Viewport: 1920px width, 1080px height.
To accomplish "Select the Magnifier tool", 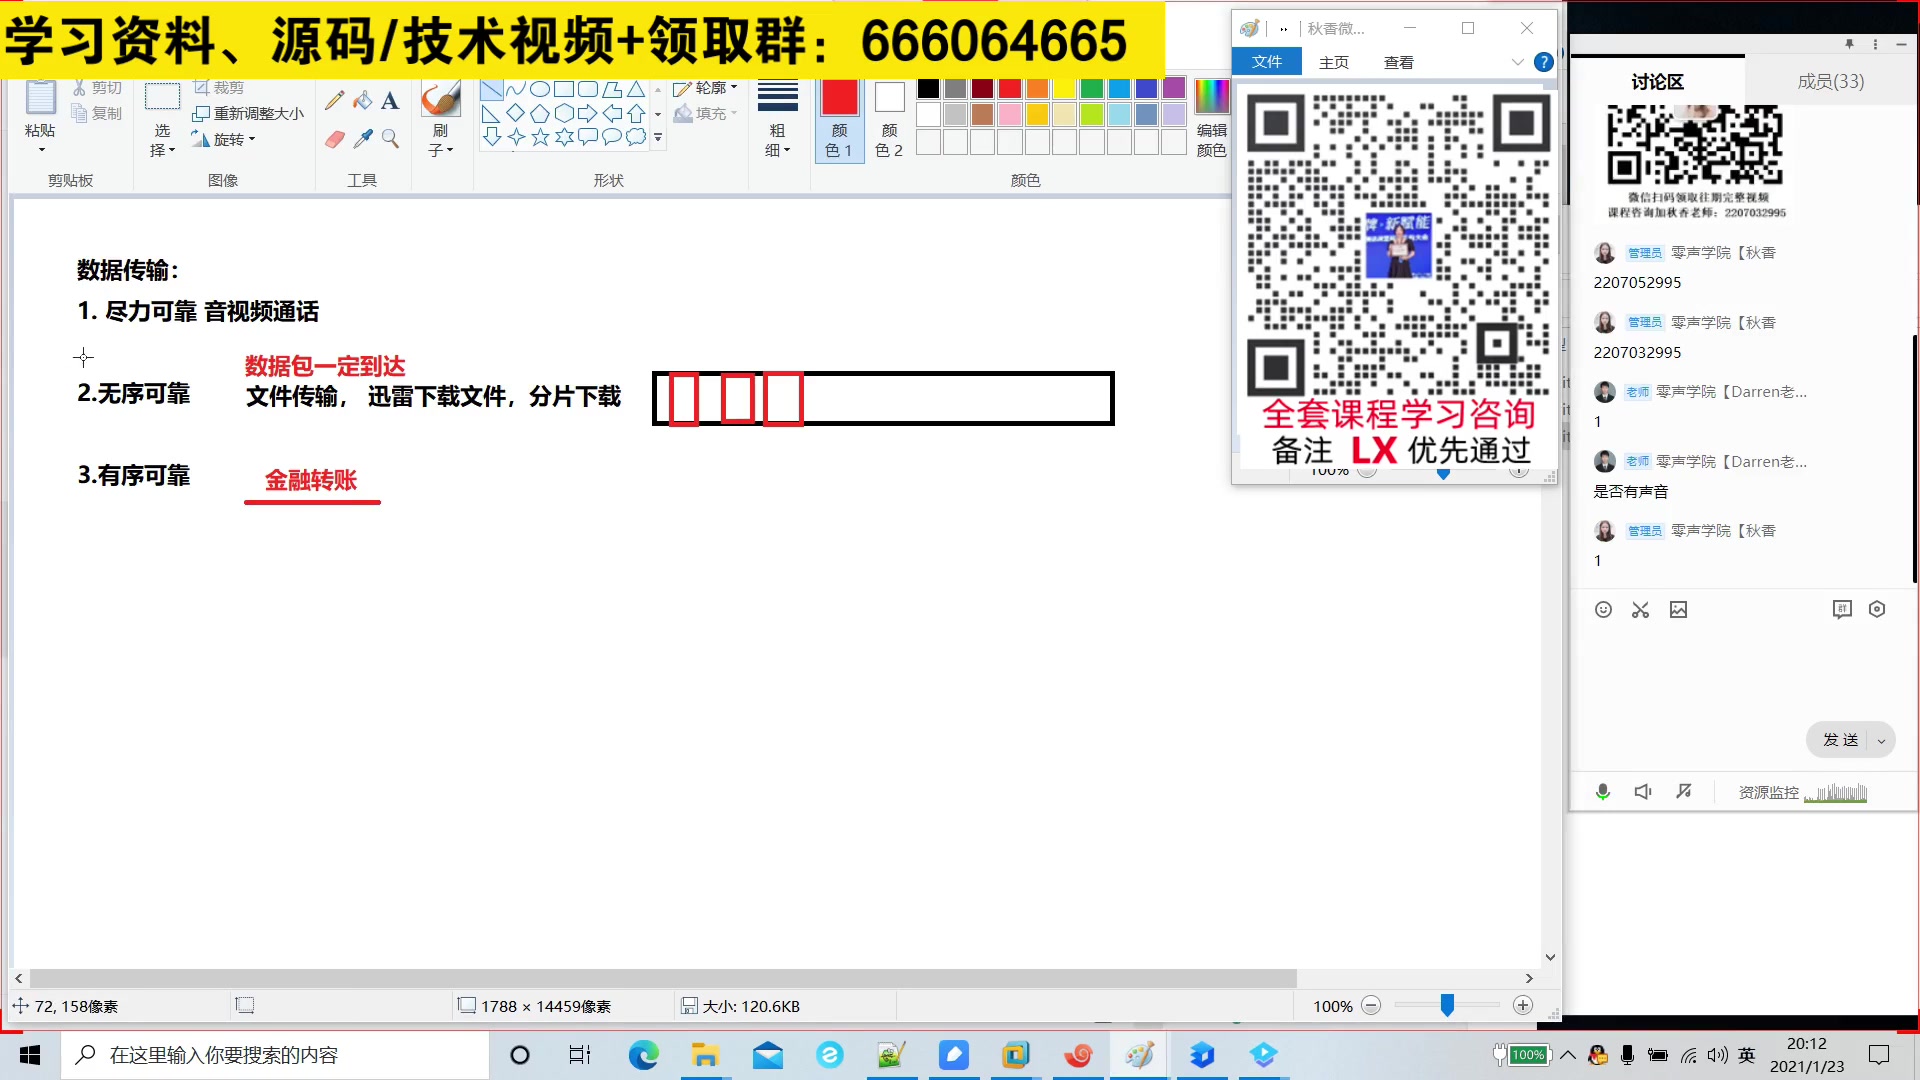I will [x=390, y=139].
